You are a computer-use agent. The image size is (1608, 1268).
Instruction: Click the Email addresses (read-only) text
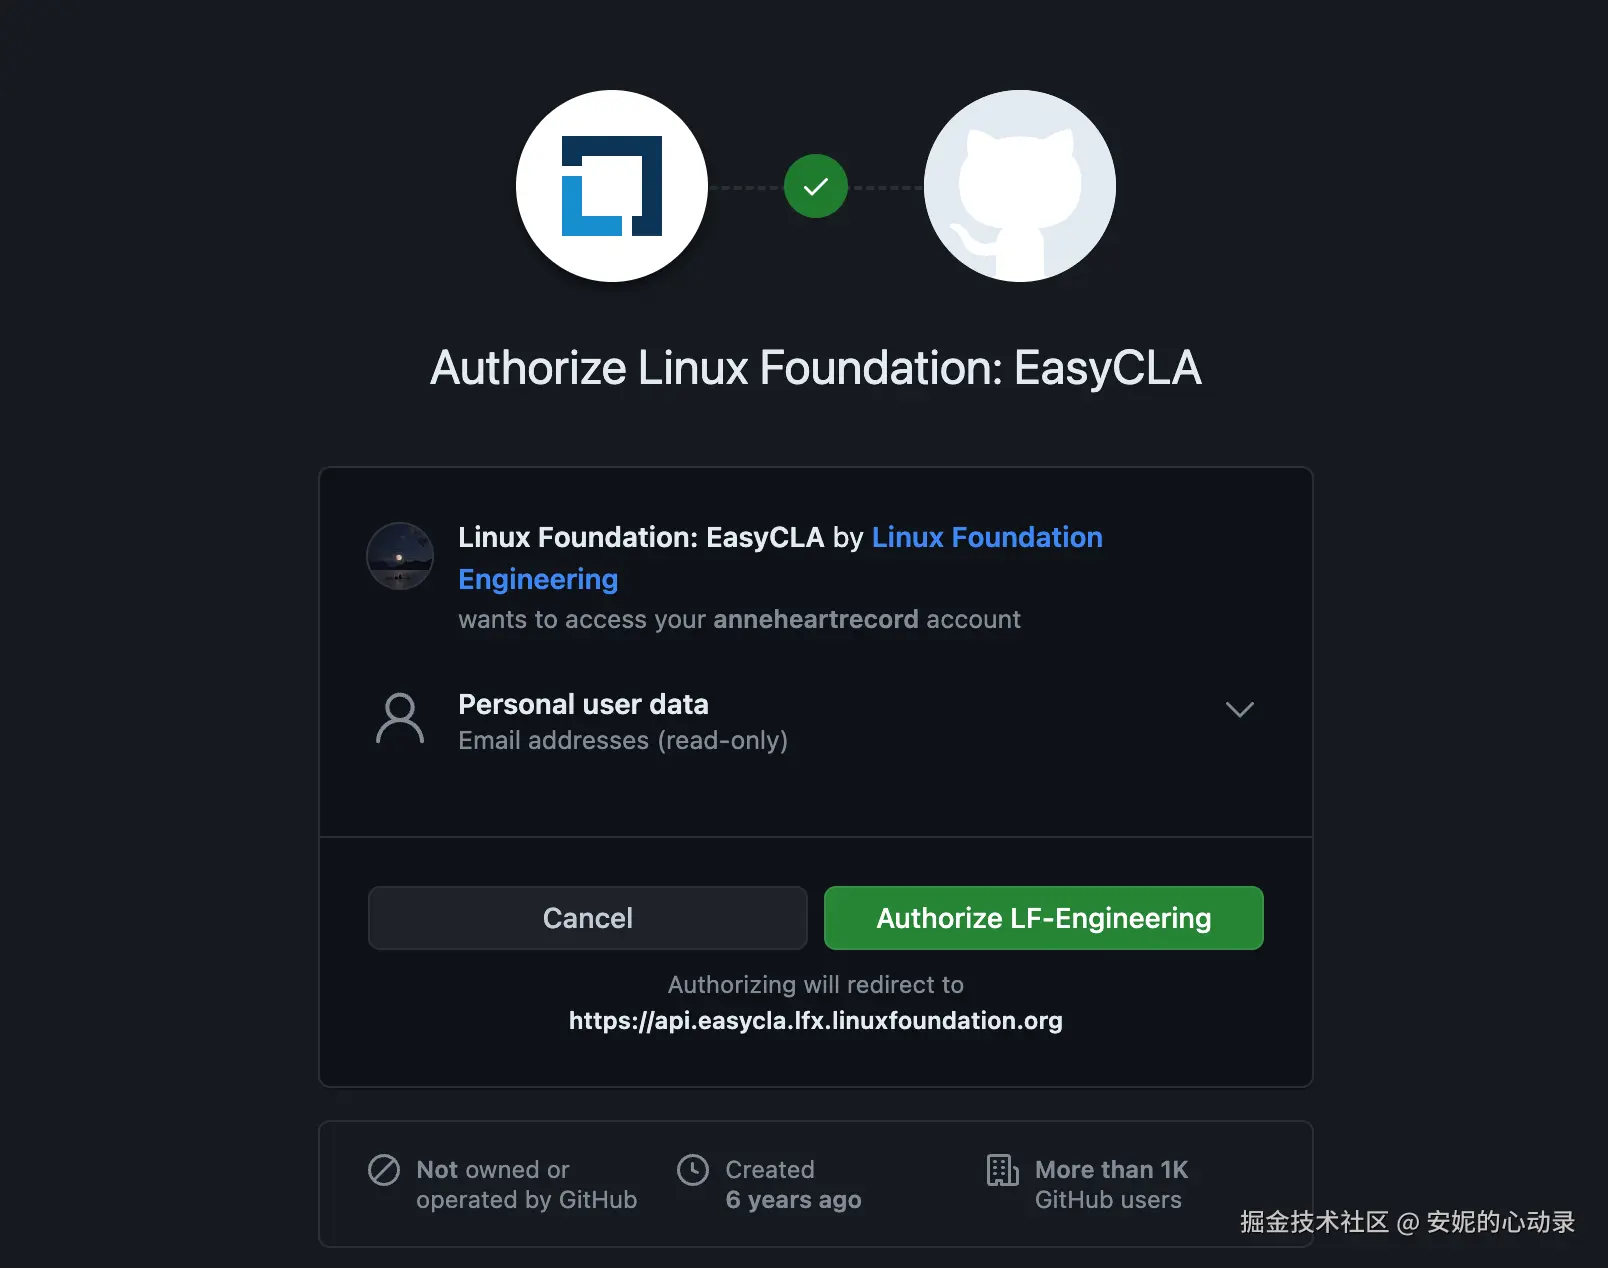623,740
